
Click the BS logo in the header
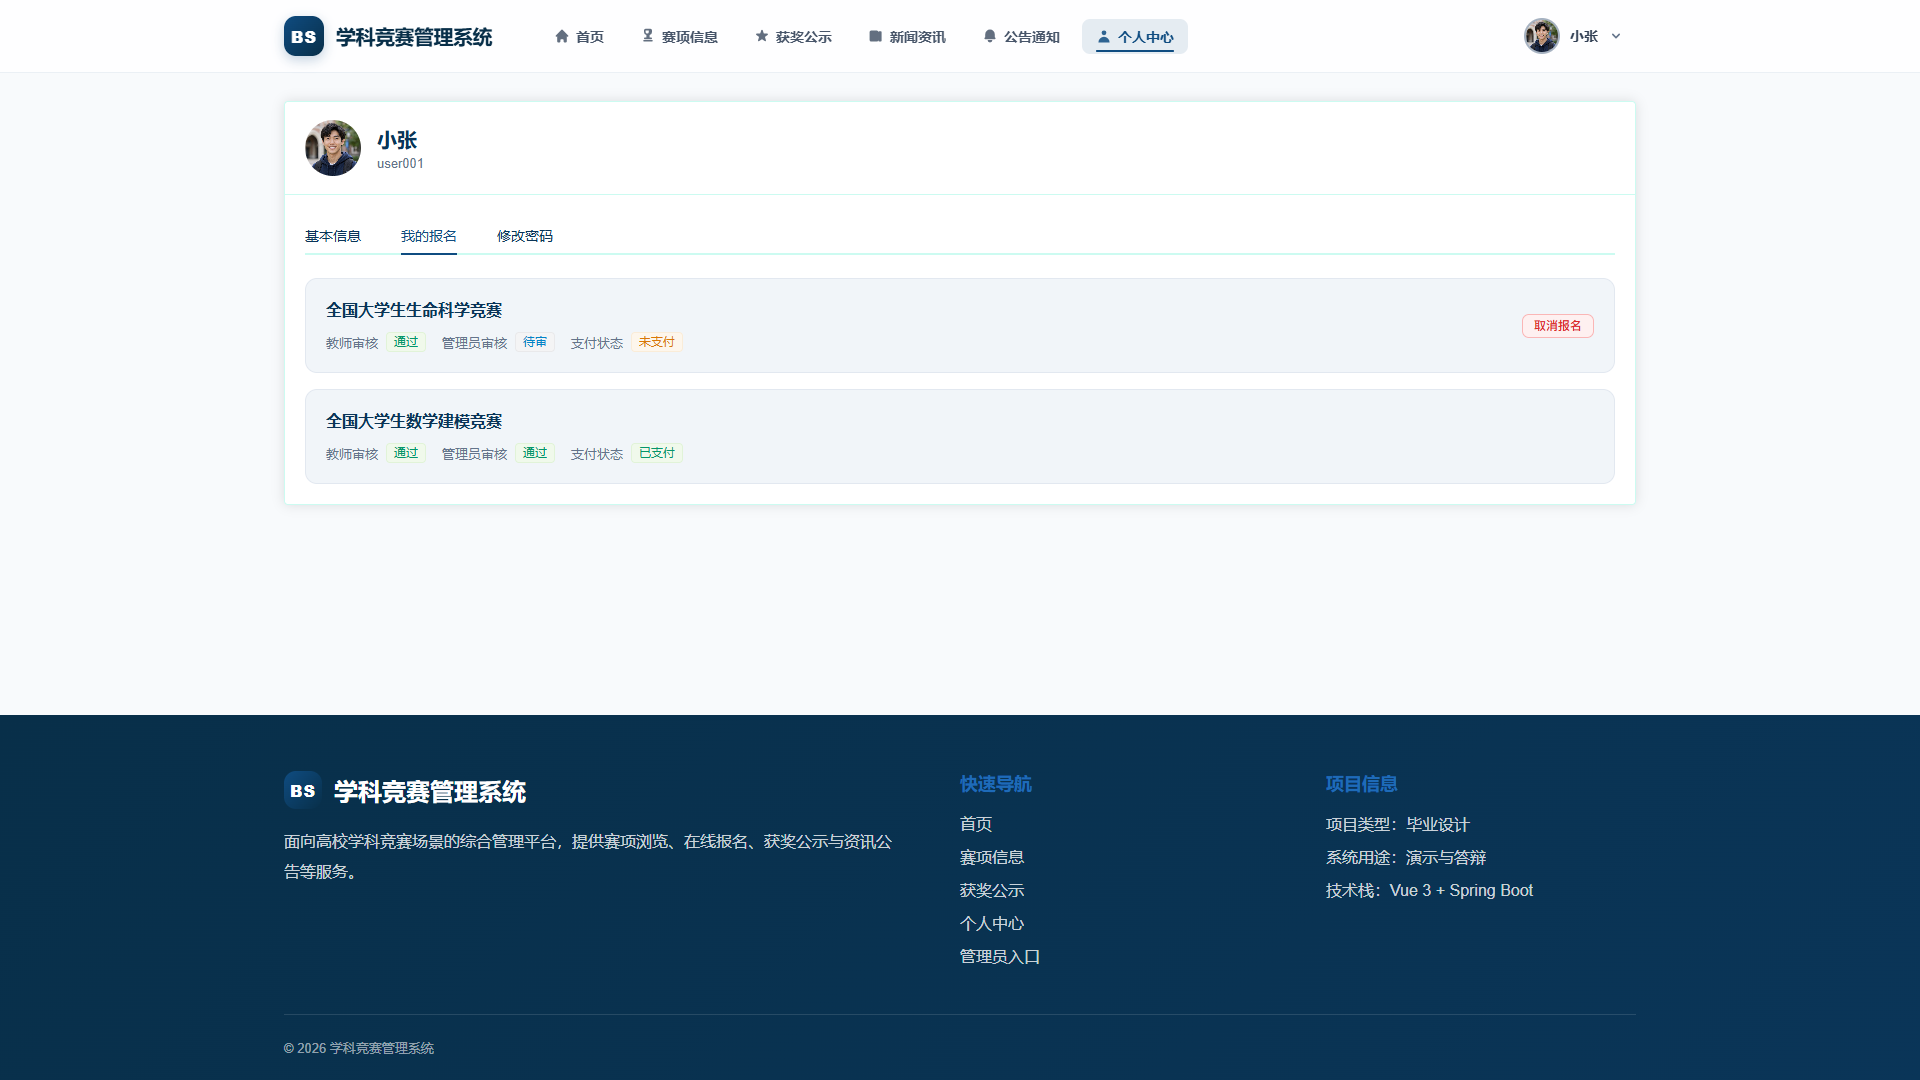coord(304,36)
